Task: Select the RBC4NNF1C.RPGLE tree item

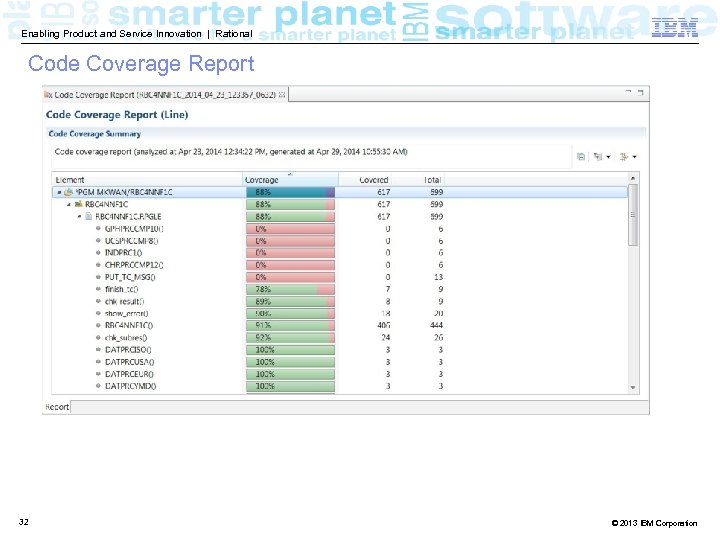Action: [x=128, y=216]
